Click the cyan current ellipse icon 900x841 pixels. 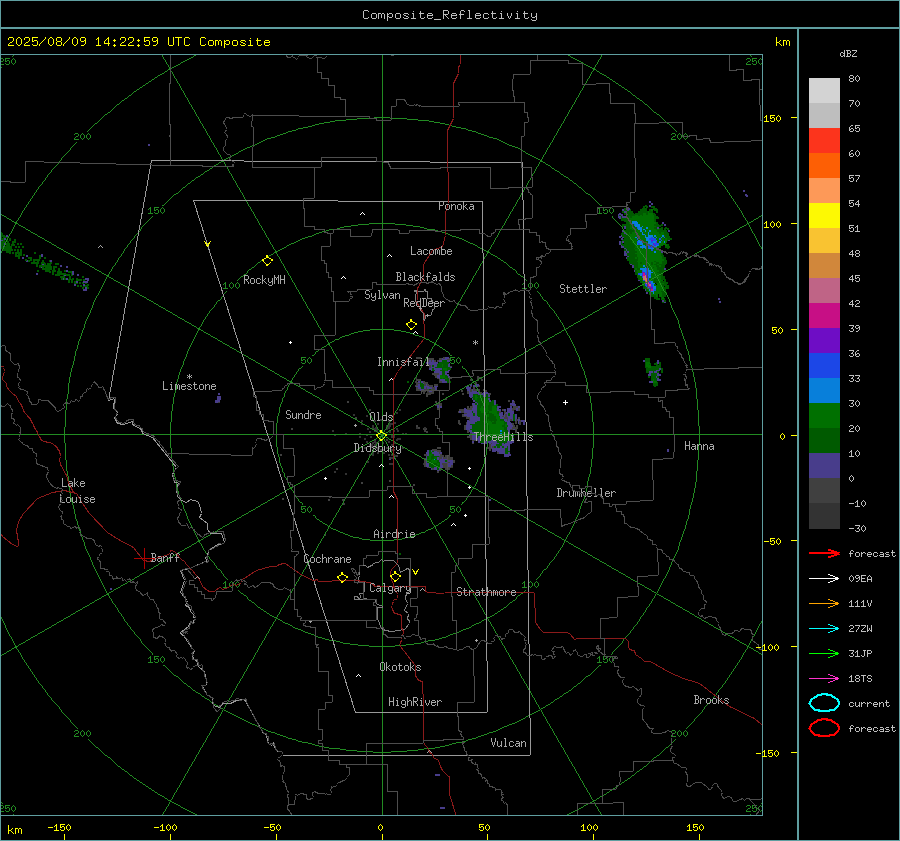824,703
